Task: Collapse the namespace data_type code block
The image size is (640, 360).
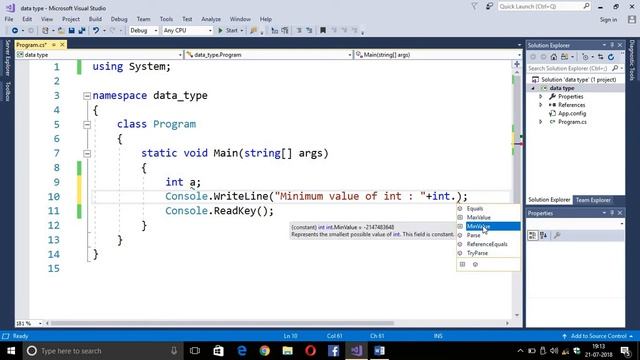Action: coord(87,96)
